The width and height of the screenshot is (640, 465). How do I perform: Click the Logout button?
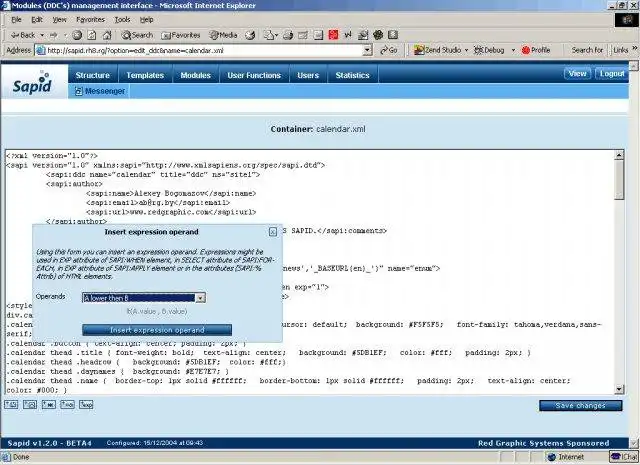click(612, 74)
